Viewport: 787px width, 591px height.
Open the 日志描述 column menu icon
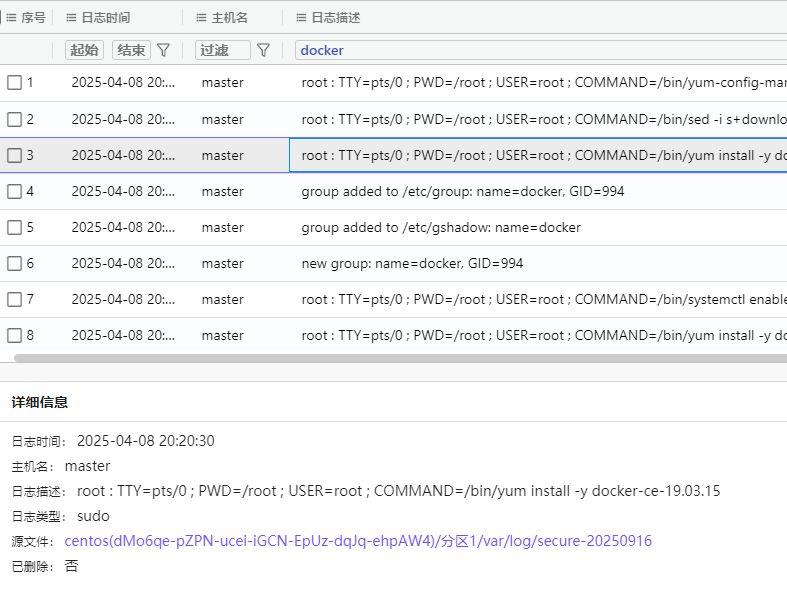pos(301,18)
